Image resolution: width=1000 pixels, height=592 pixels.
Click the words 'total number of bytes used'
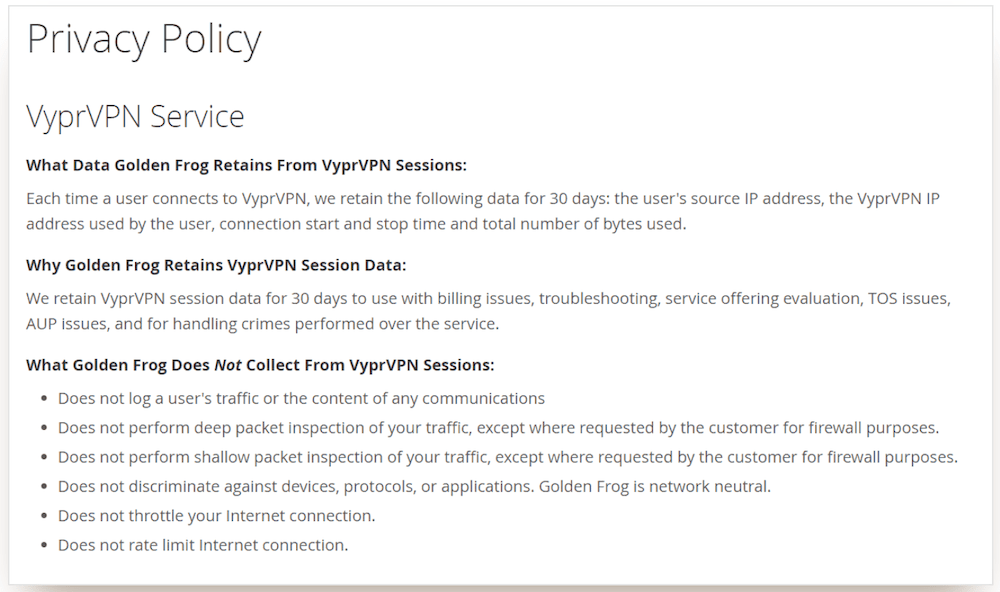tap(585, 223)
